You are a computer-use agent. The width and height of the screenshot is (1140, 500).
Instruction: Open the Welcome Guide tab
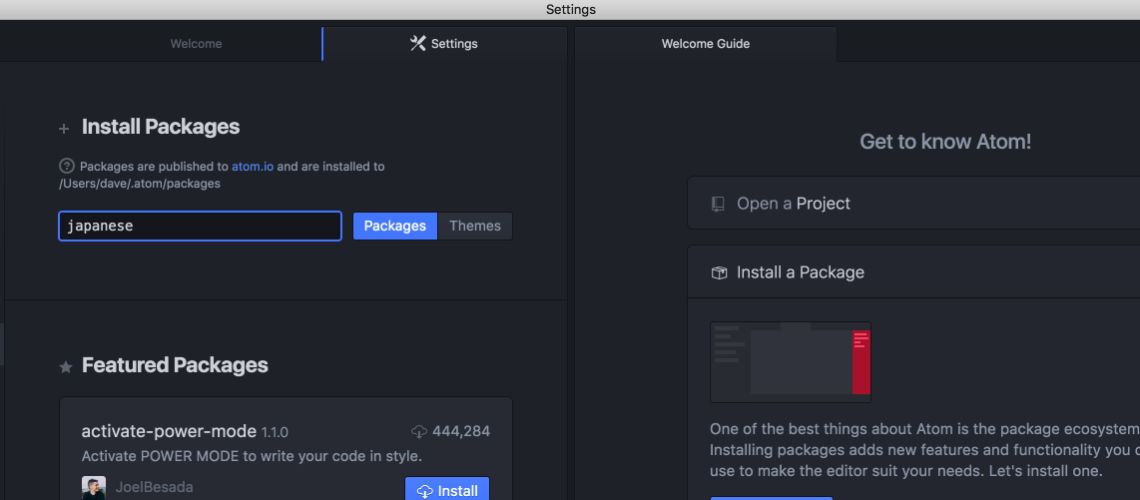tap(705, 44)
